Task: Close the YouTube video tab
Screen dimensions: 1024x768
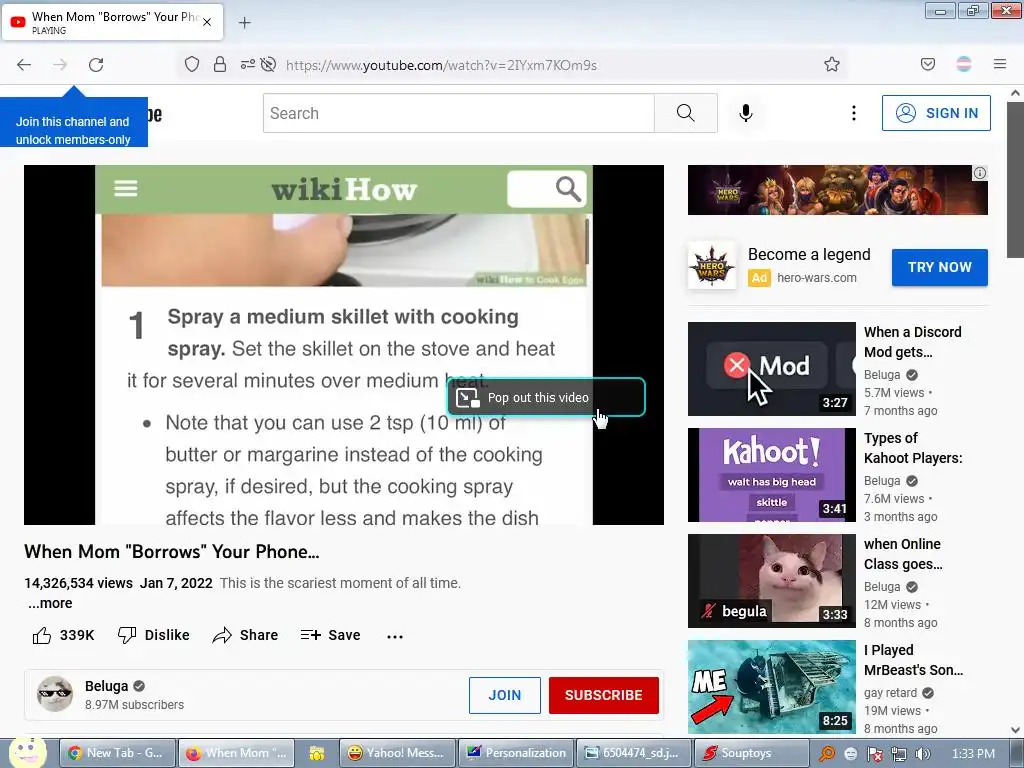Action: pyautogui.click(x=207, y=22)
